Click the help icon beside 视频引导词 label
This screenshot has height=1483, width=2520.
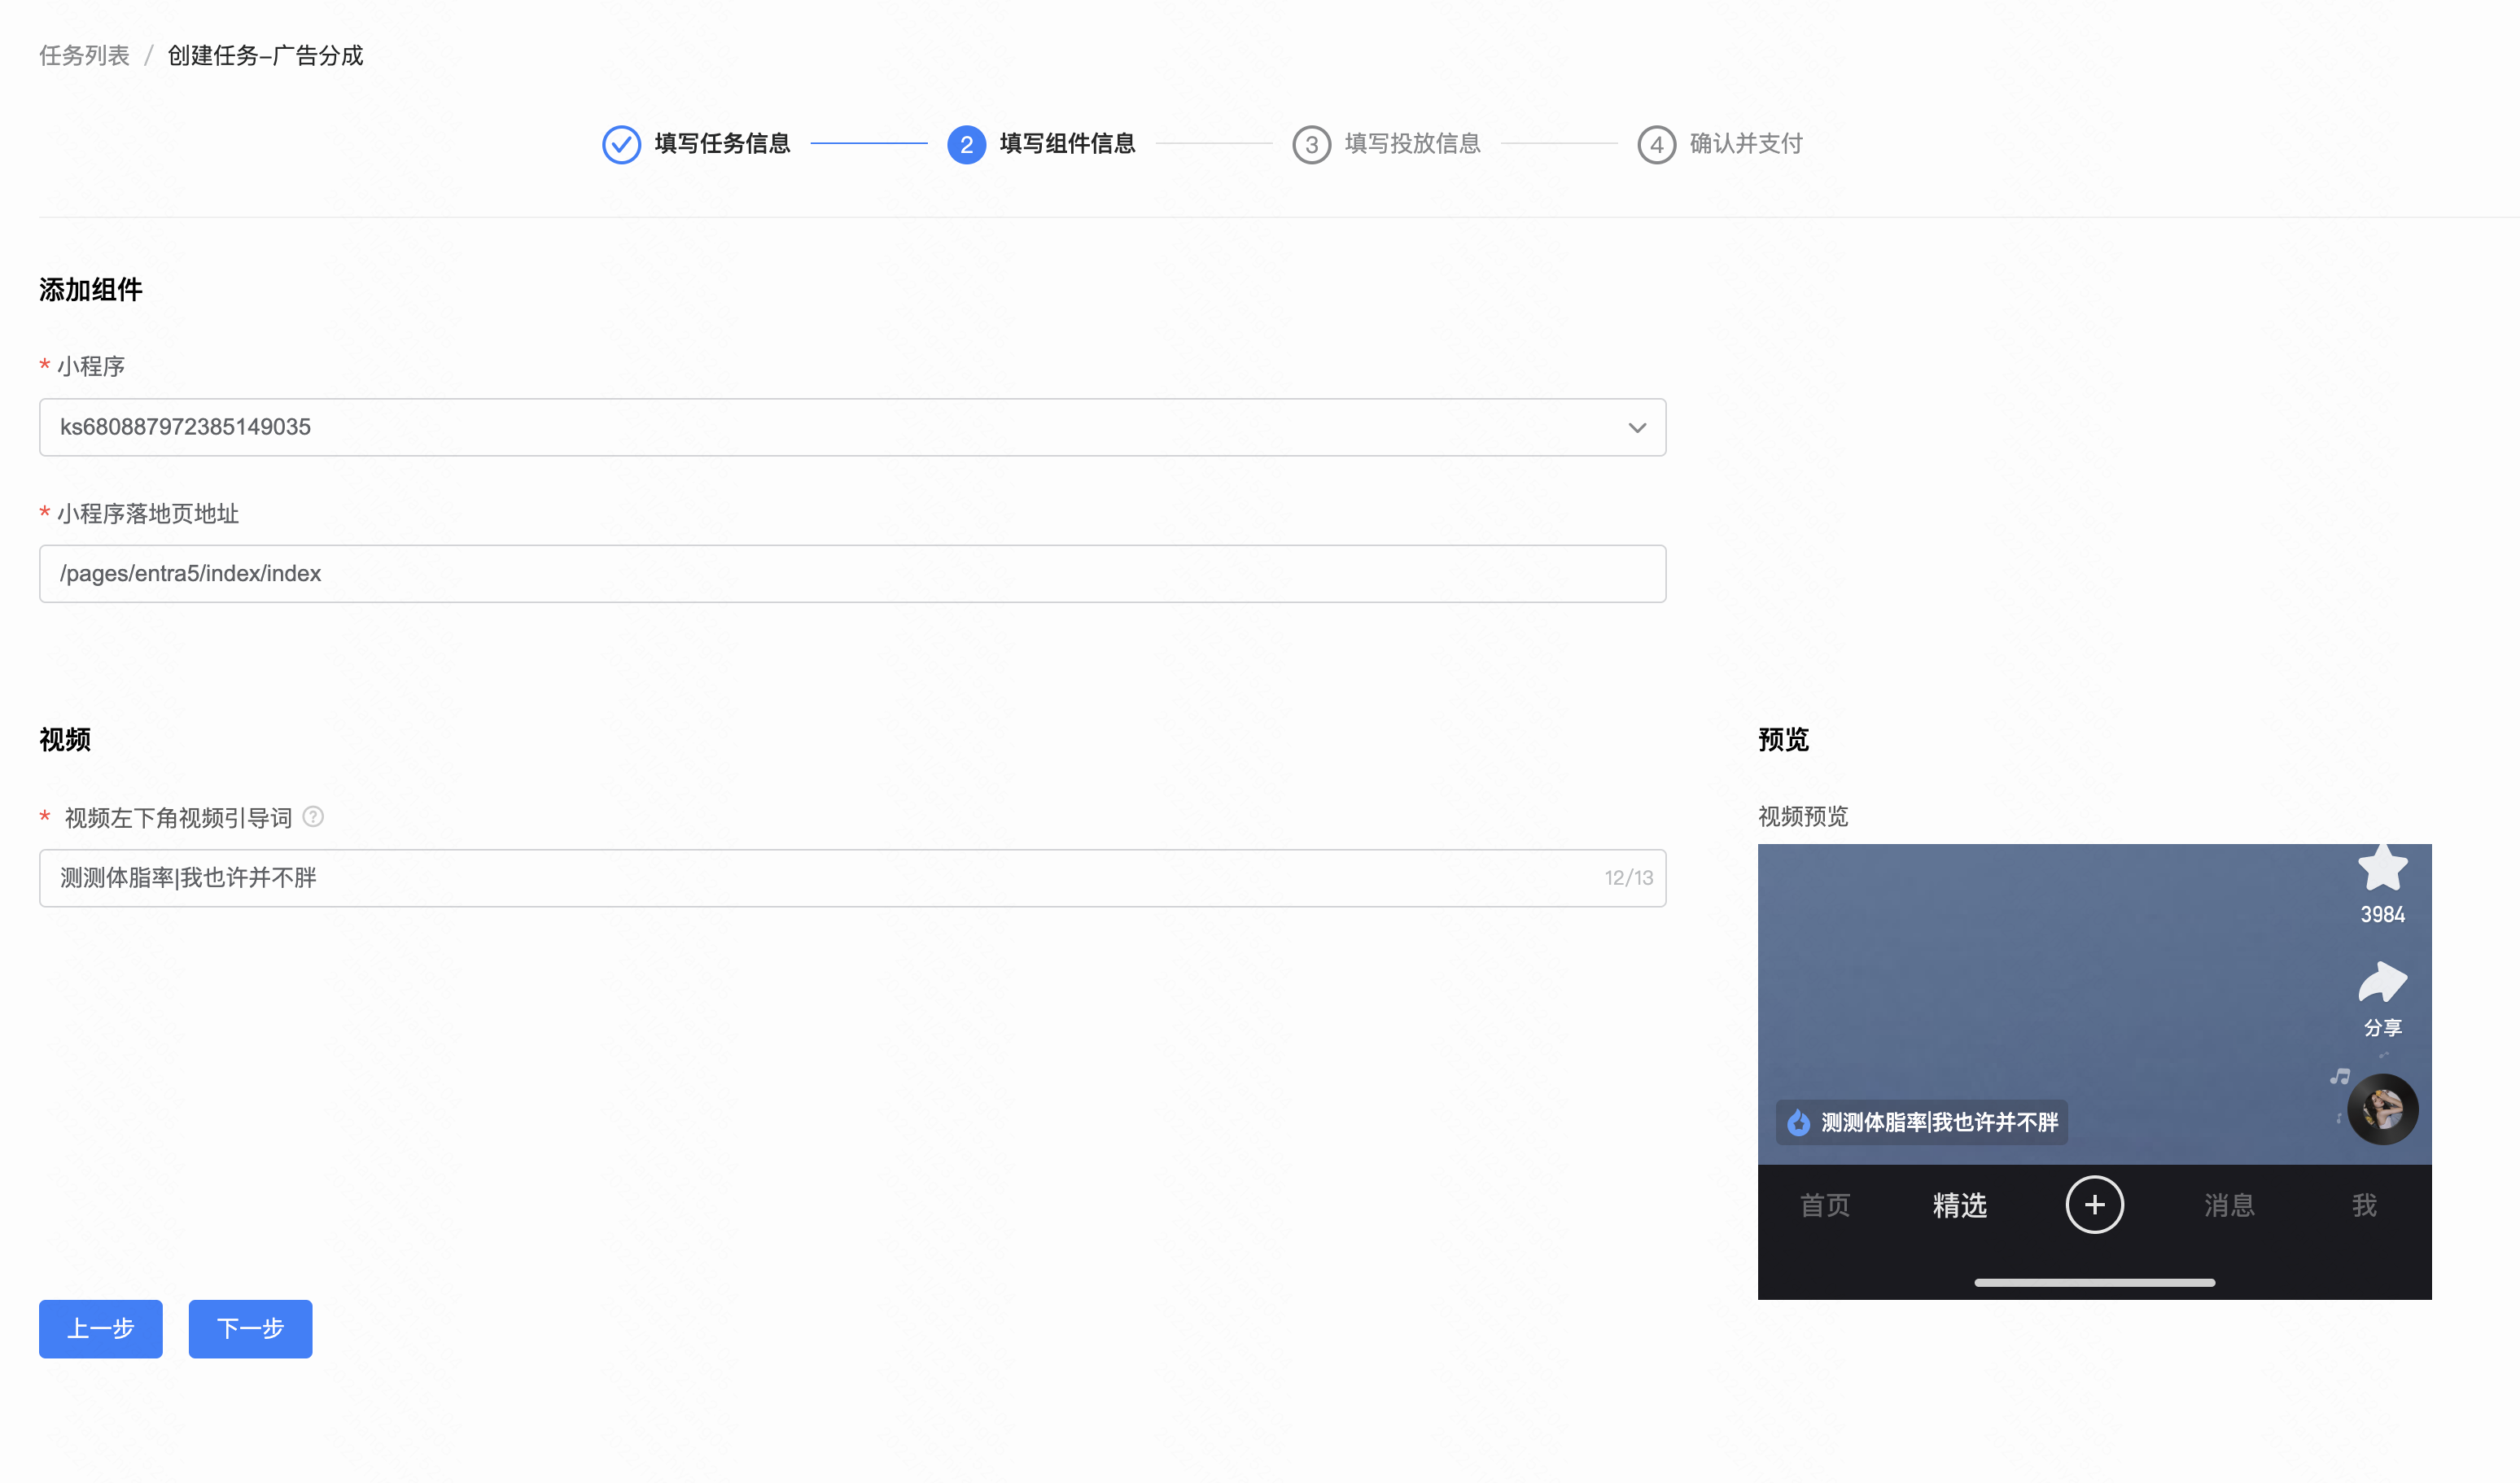313,817
